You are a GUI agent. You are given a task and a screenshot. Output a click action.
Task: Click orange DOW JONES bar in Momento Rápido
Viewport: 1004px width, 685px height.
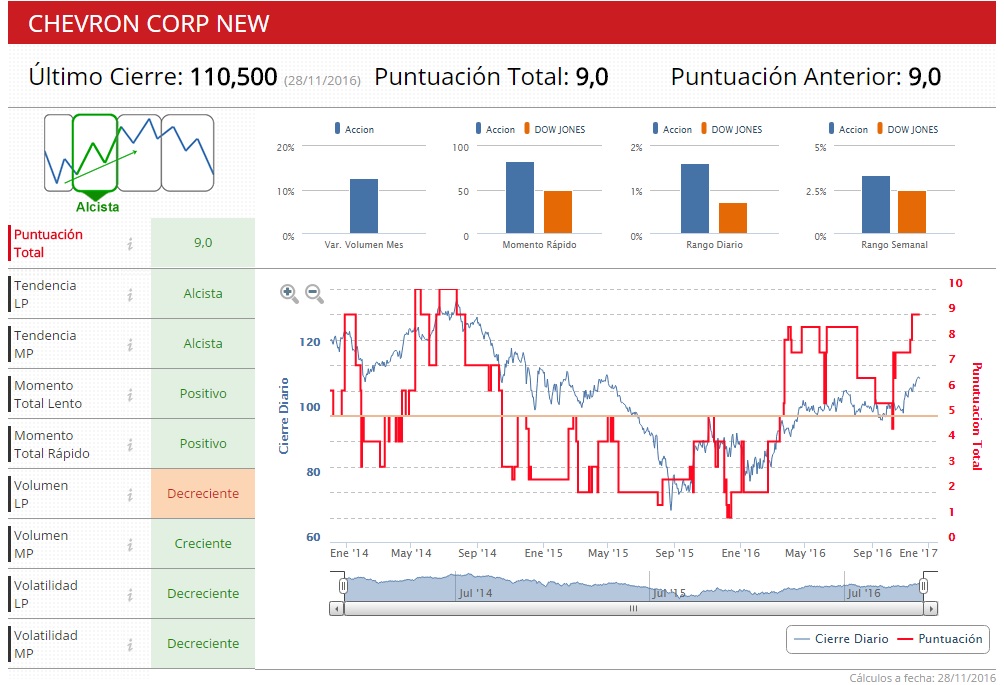558,212
